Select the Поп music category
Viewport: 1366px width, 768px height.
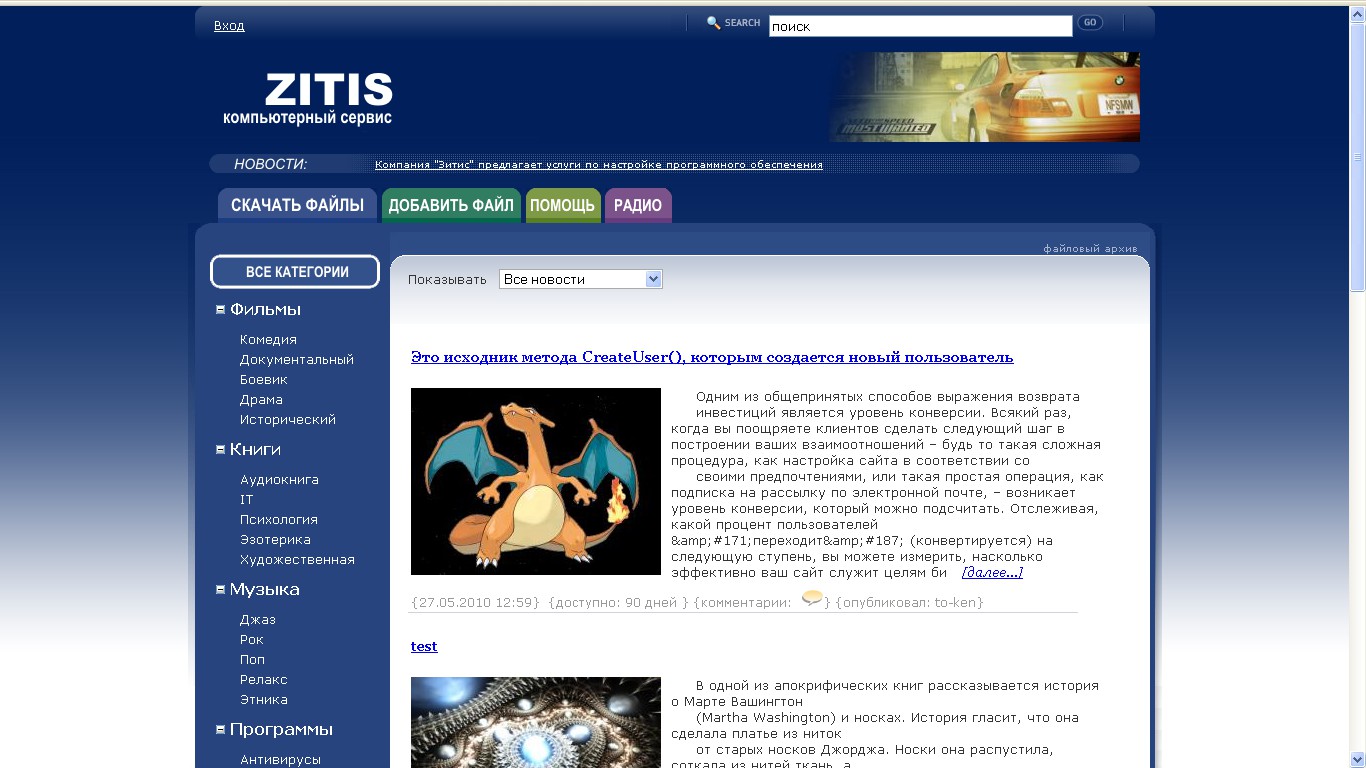pyautogui.click(x=253, y=660)
